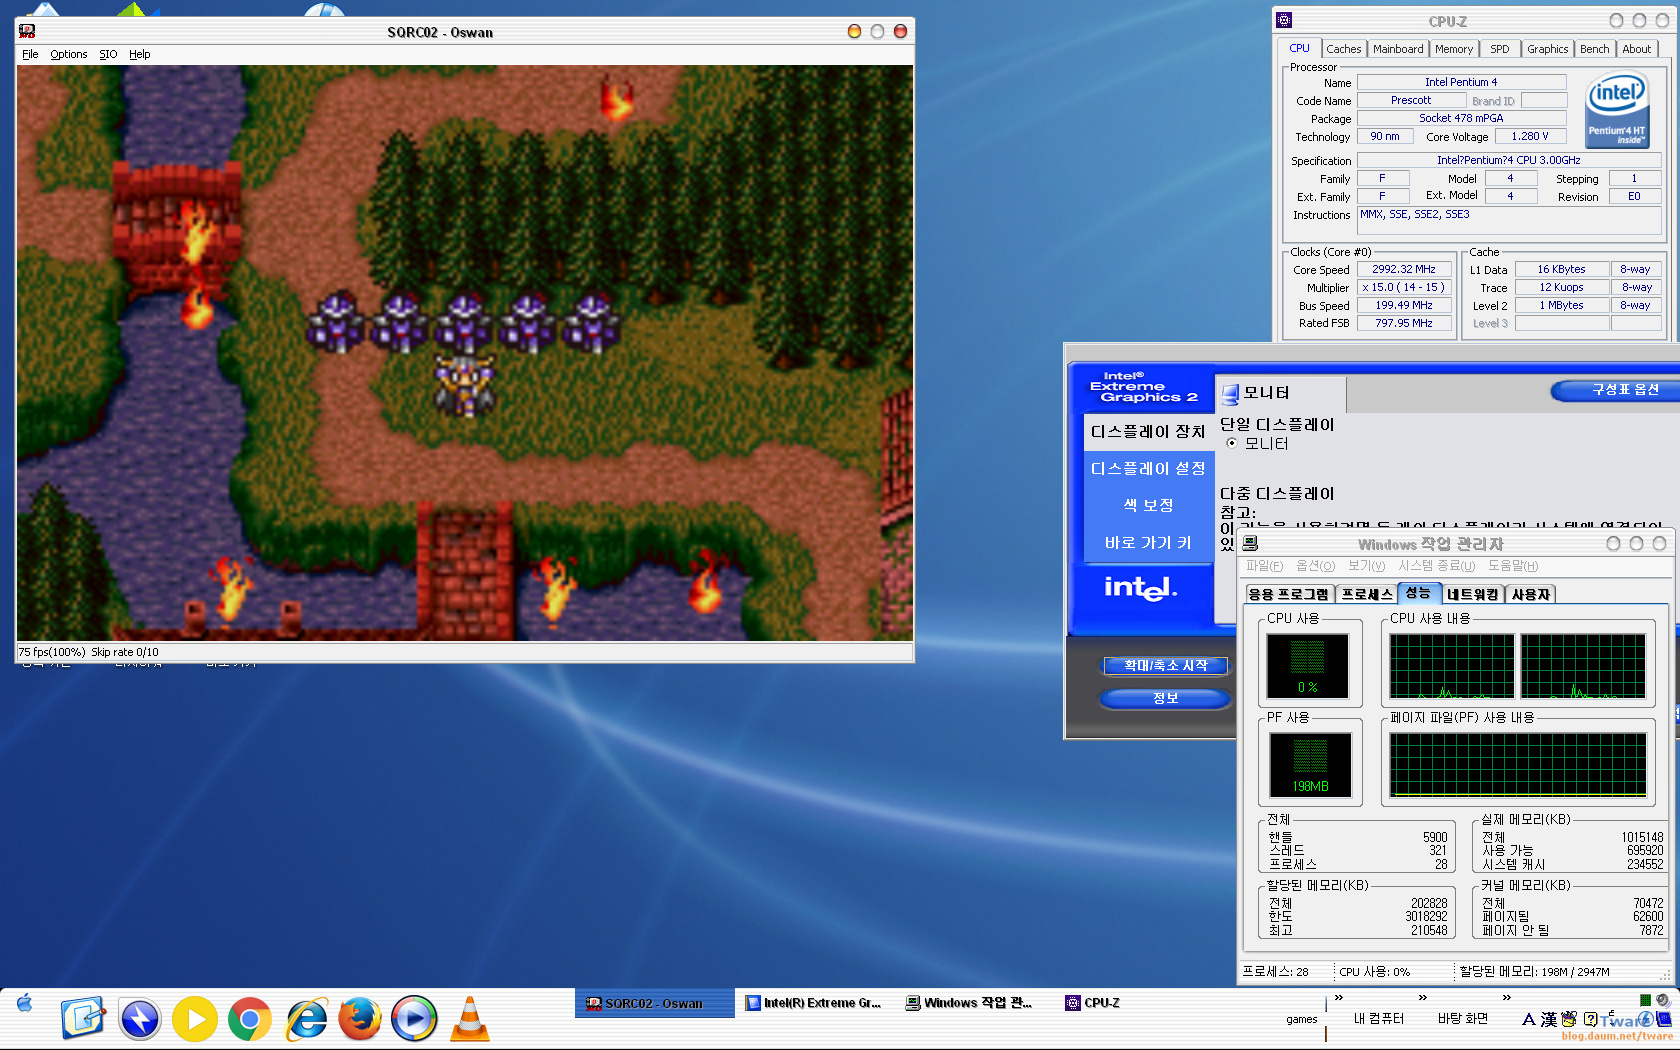The image size is (1680, 1050).
Task: Open the blue lightning bolt quick launch app
Action: (140, 1019)
